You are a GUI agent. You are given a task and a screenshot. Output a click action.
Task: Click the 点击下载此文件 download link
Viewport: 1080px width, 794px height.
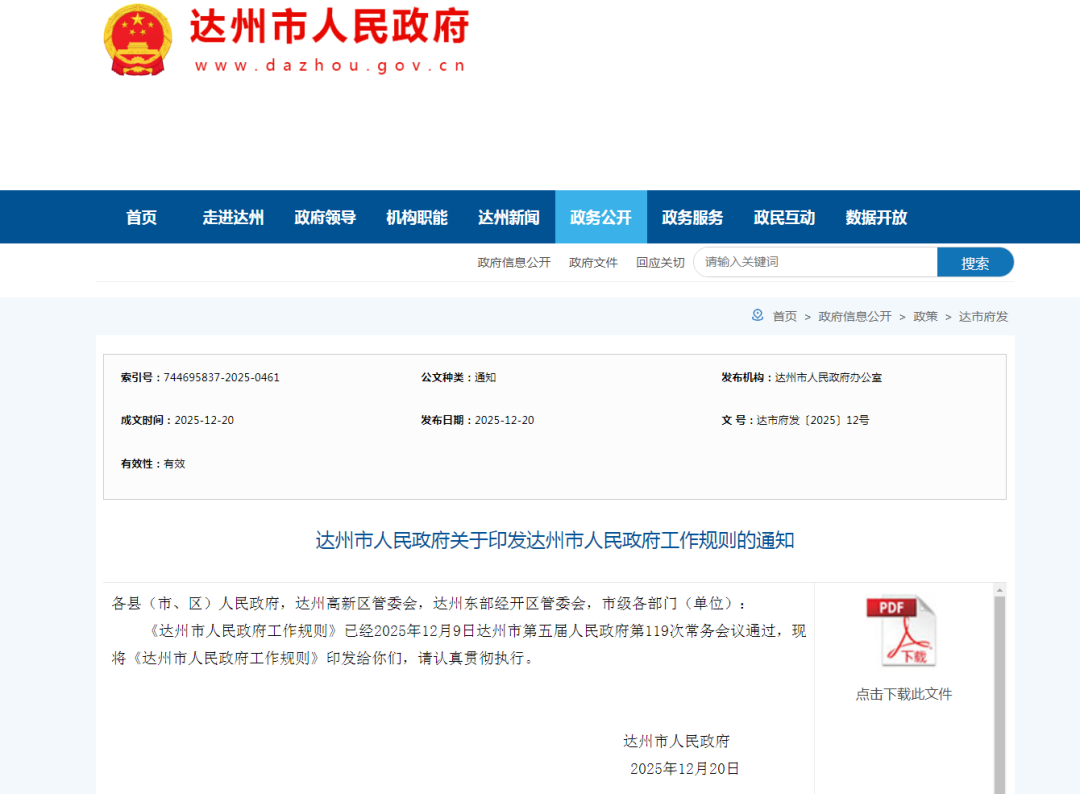tap(903, 694)
